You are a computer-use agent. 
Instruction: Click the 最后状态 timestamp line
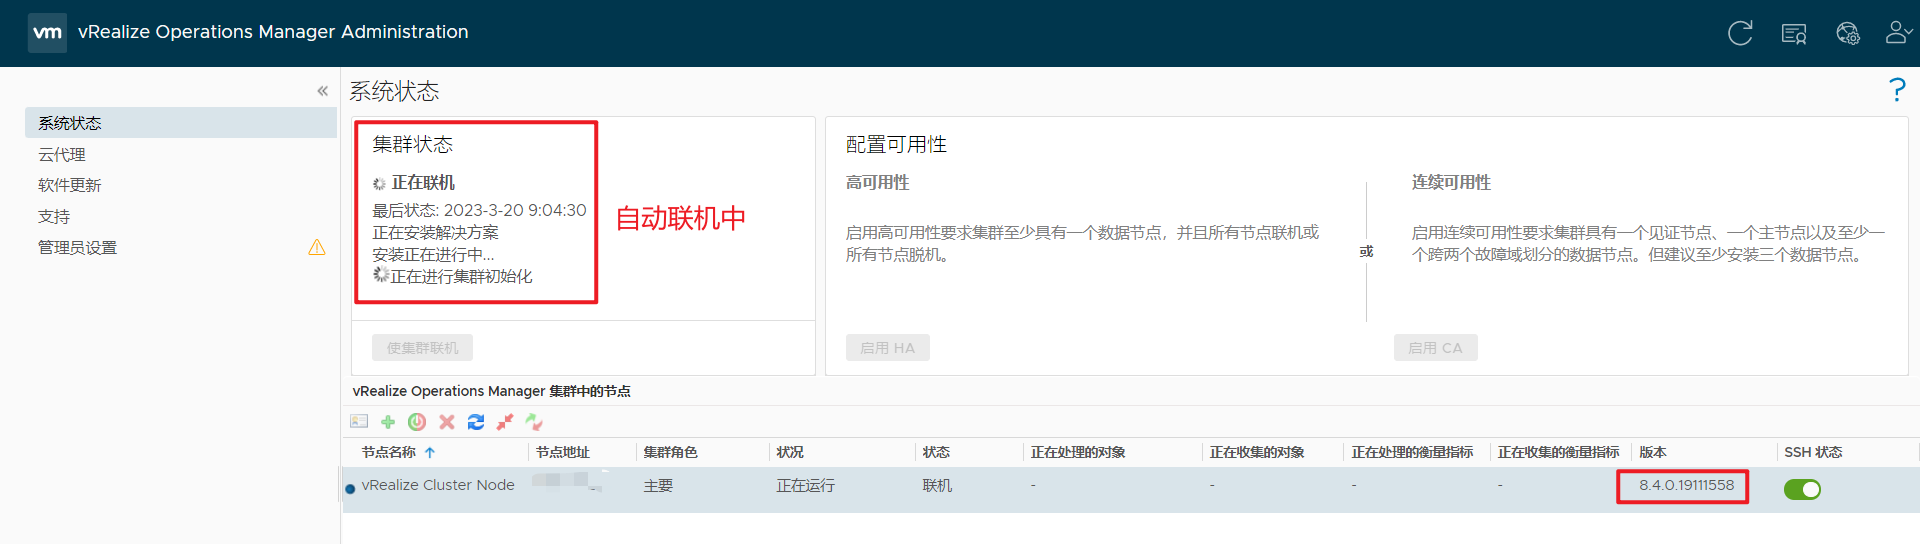[x=479, y=210]
